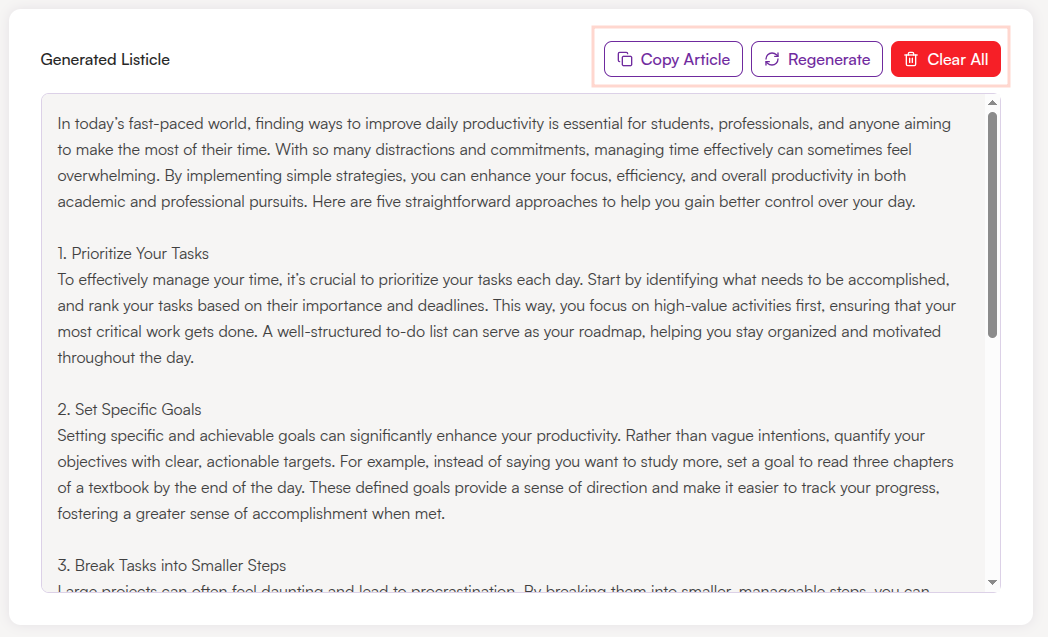
Task: Click the Generated Listicle heading
Action: point(105,60)
